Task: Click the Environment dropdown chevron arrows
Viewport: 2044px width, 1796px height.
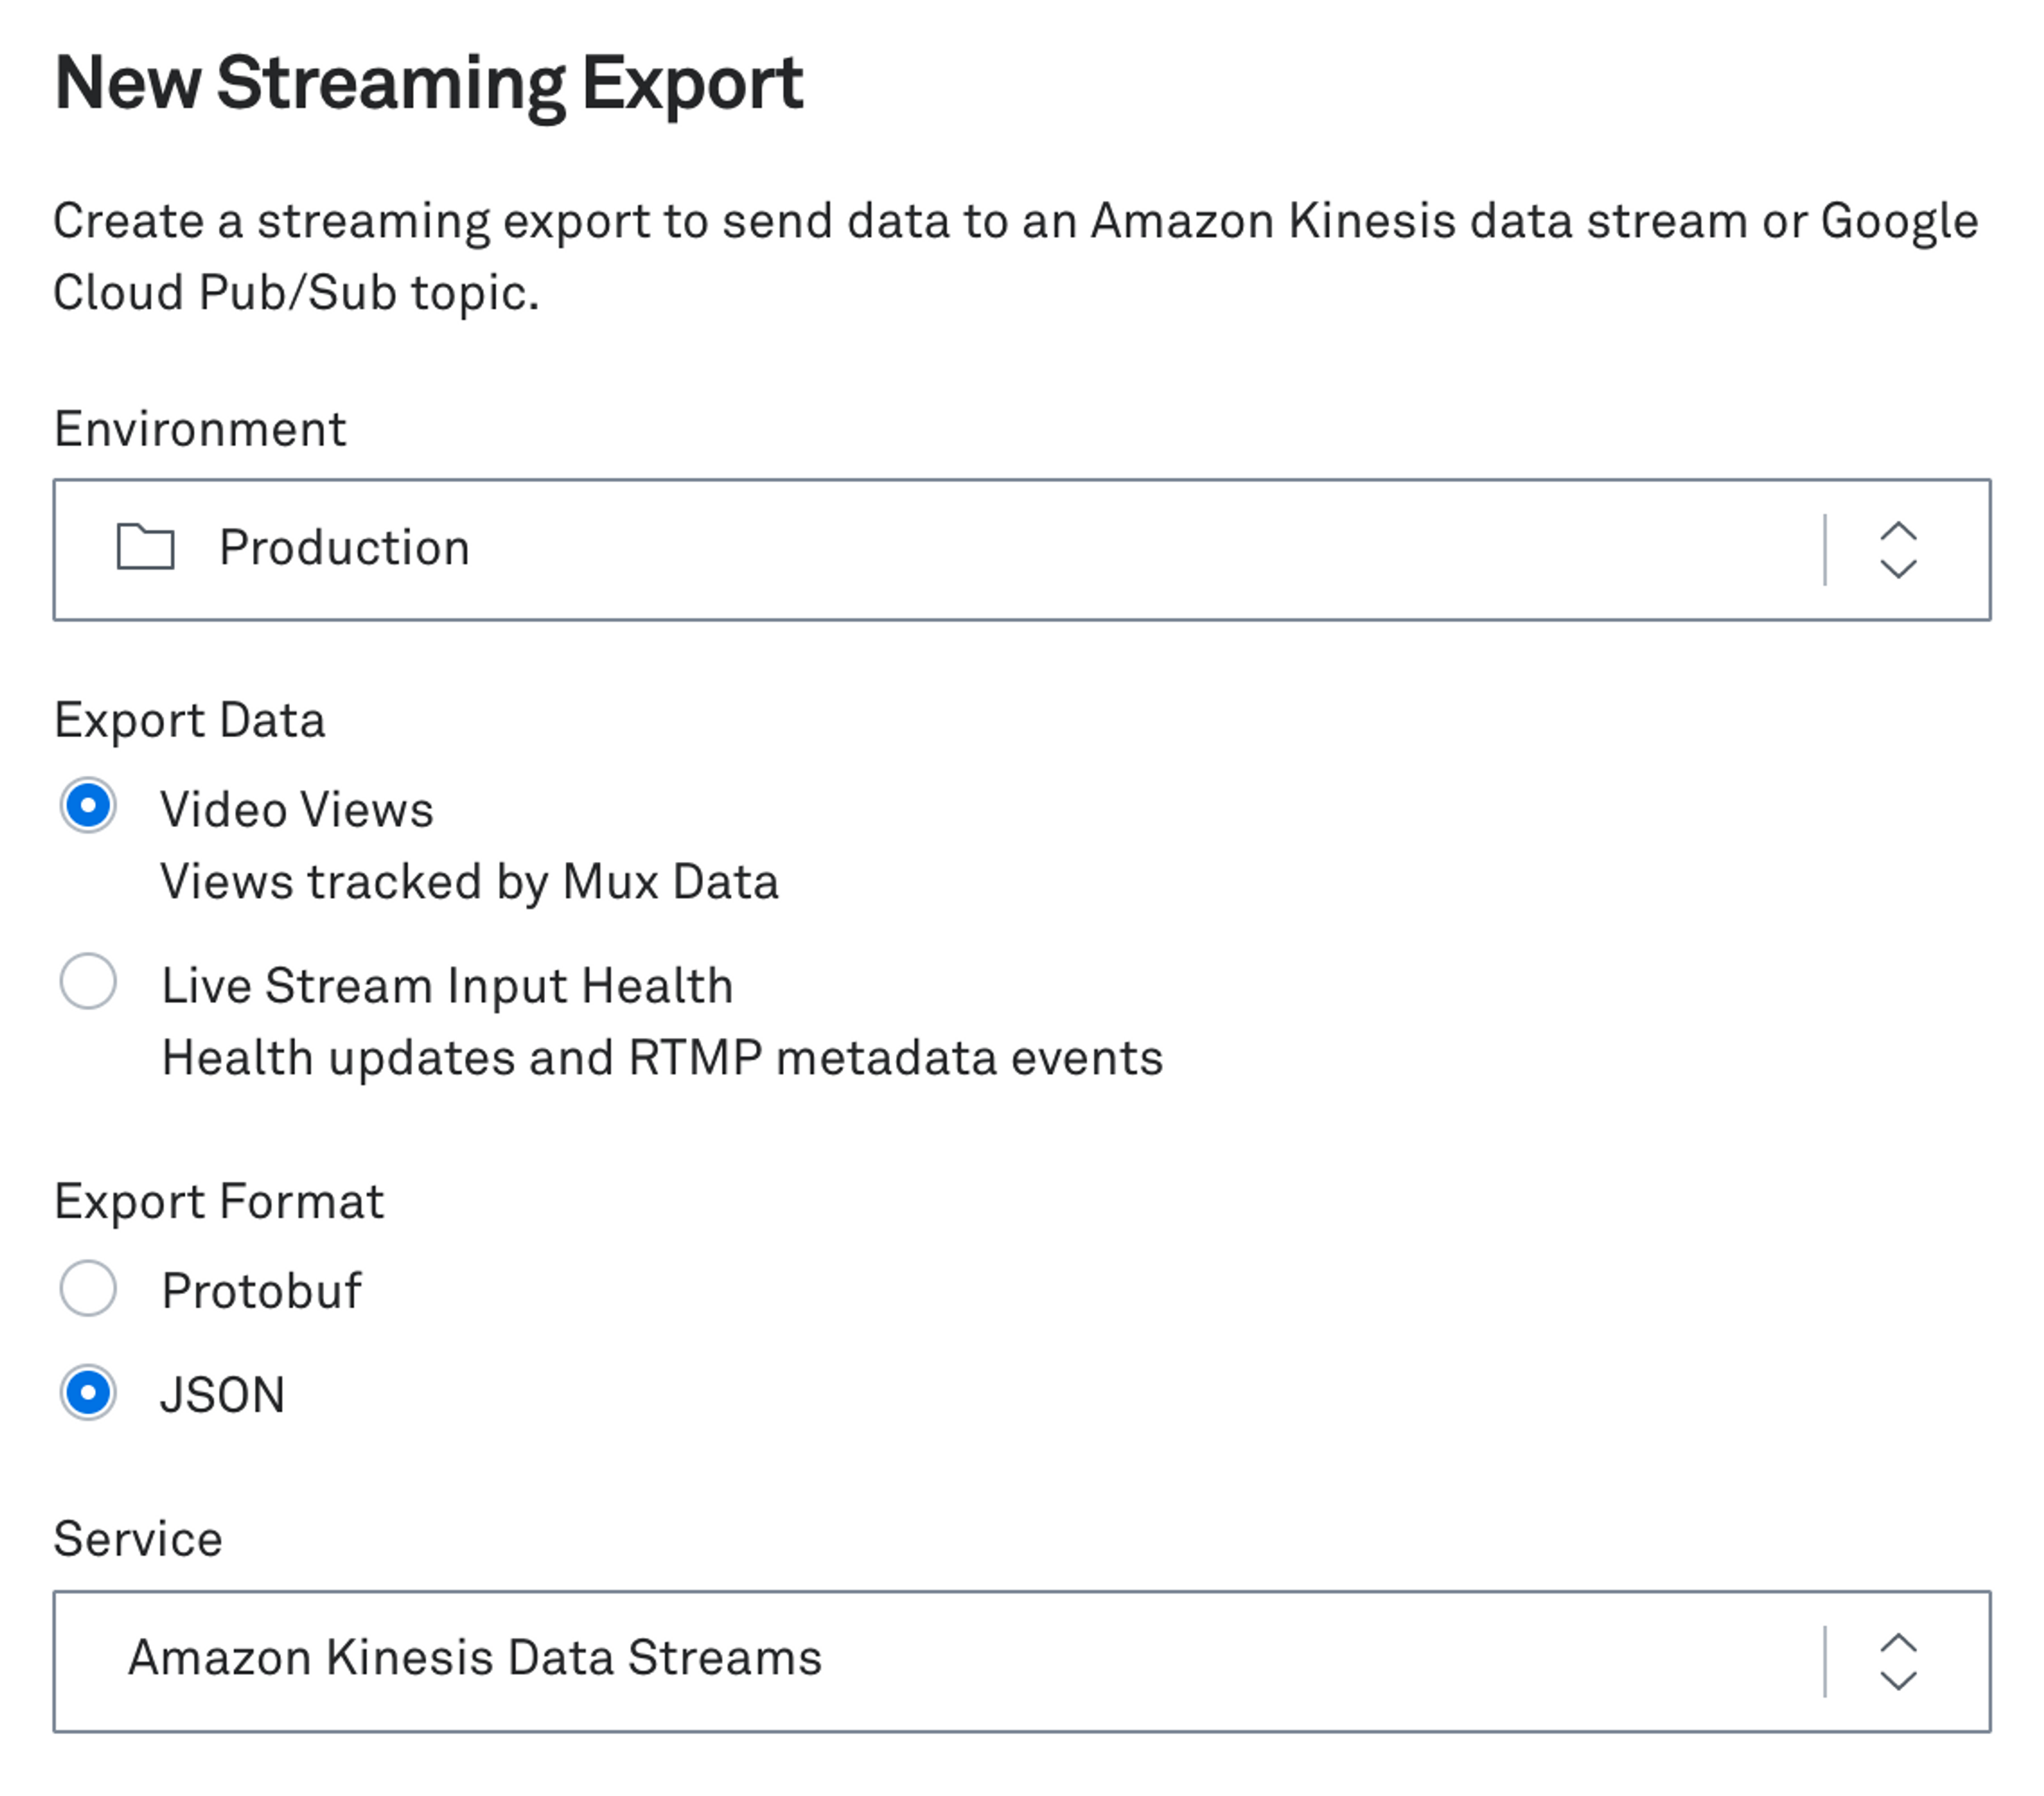Action: (x=1897, y=550)
